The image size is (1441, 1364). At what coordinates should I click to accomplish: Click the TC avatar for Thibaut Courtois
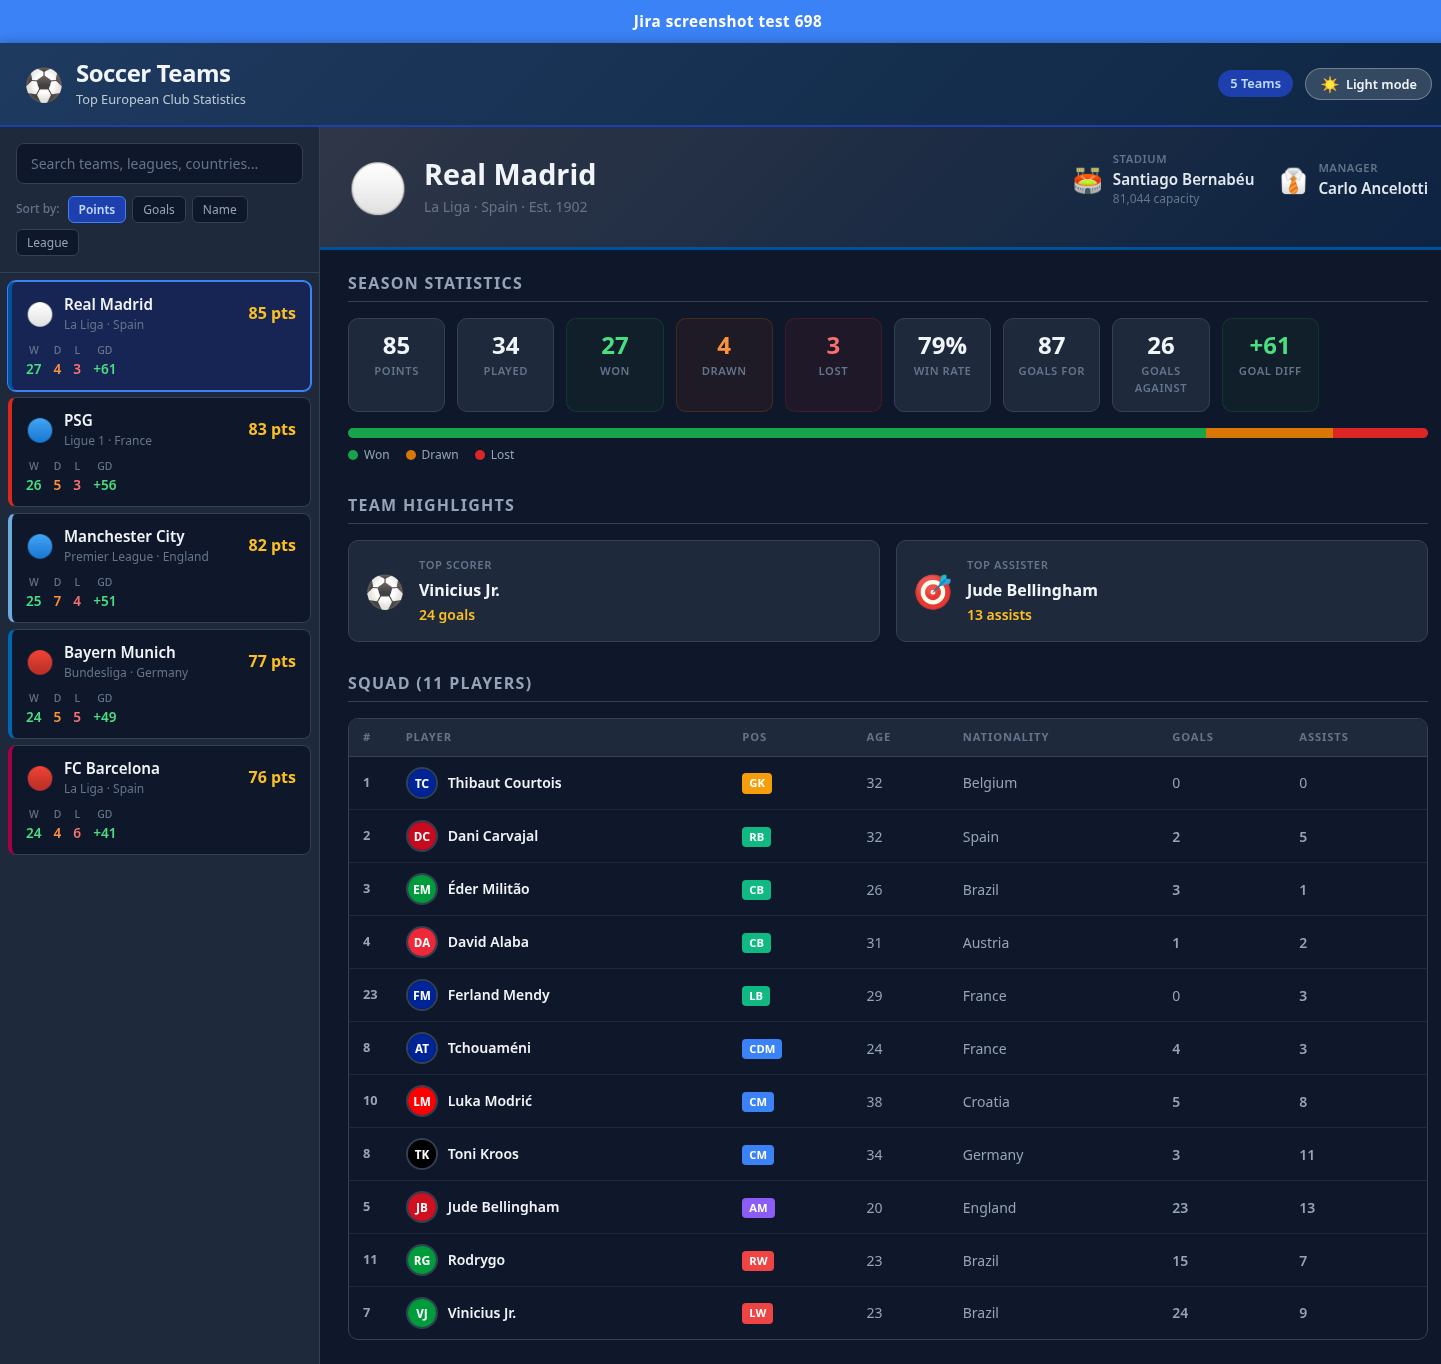[x=422, y=783]
